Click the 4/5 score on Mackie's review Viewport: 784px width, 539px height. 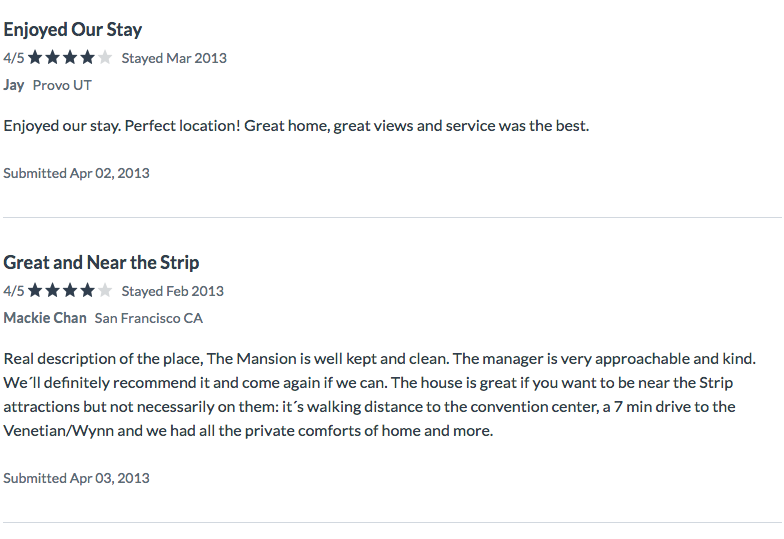click(14, 291)
